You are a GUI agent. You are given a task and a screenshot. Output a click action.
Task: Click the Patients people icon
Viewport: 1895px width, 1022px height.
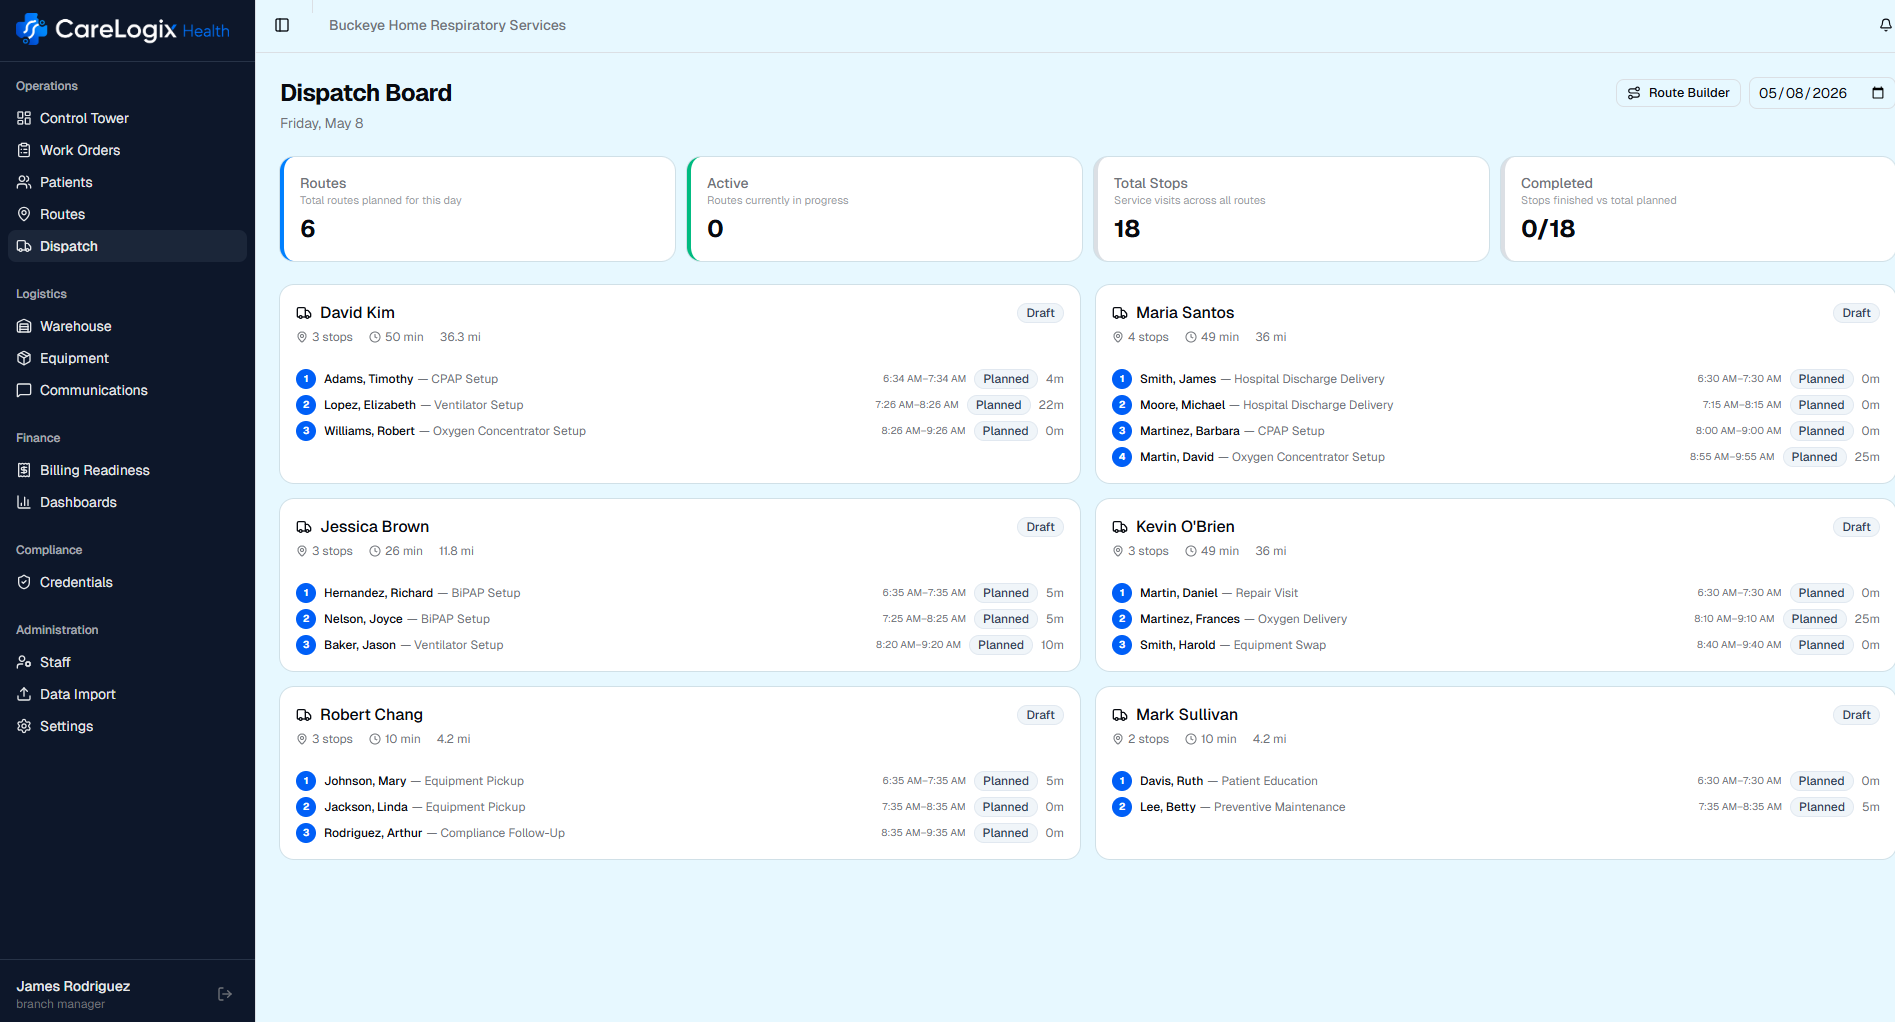coord(24,182)
